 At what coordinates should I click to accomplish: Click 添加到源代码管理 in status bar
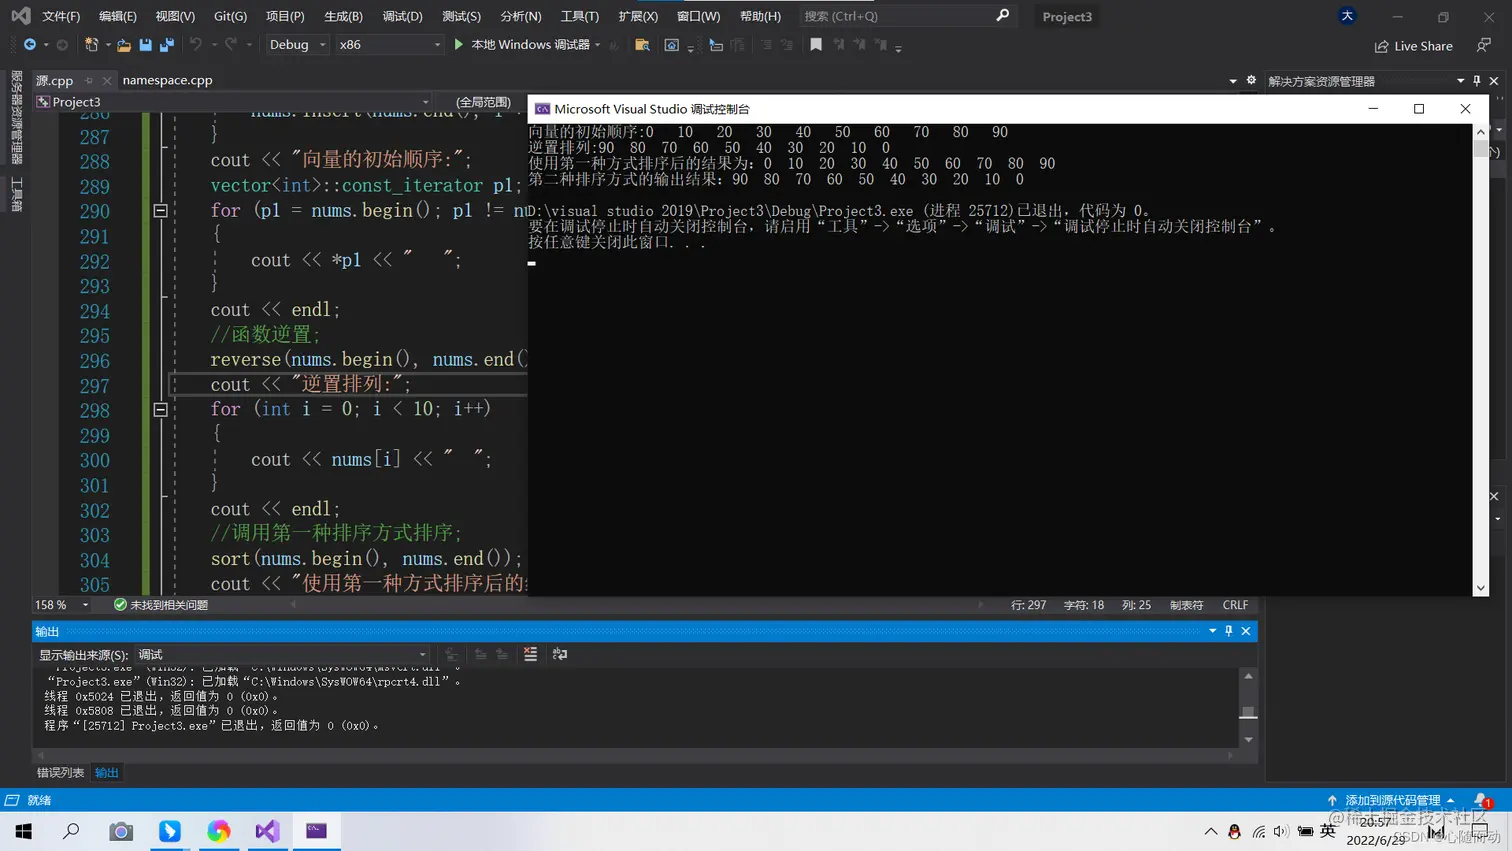click(x=1391, y=800)
